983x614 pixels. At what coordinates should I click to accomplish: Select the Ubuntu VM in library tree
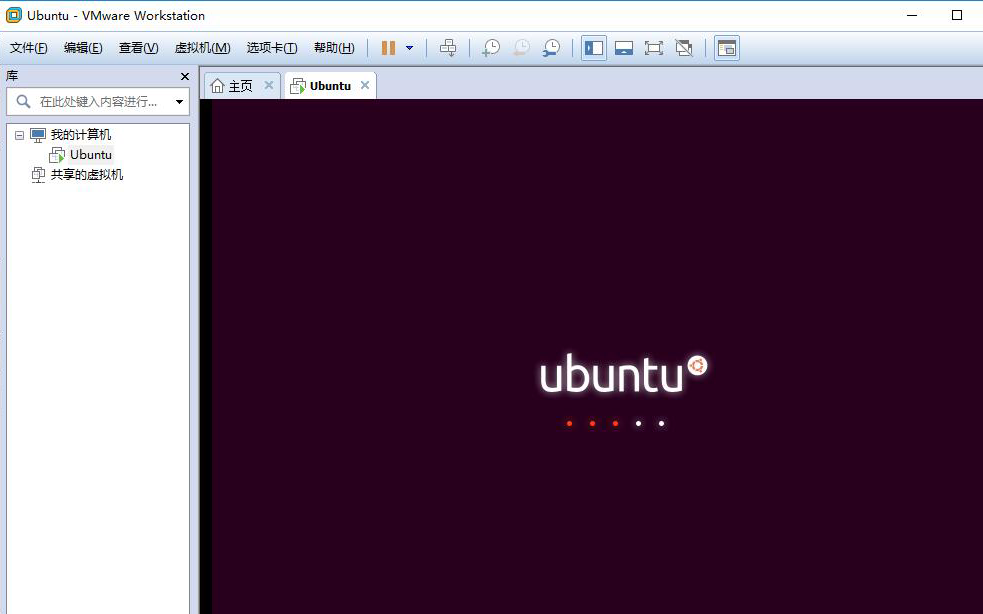pos(91,154)
